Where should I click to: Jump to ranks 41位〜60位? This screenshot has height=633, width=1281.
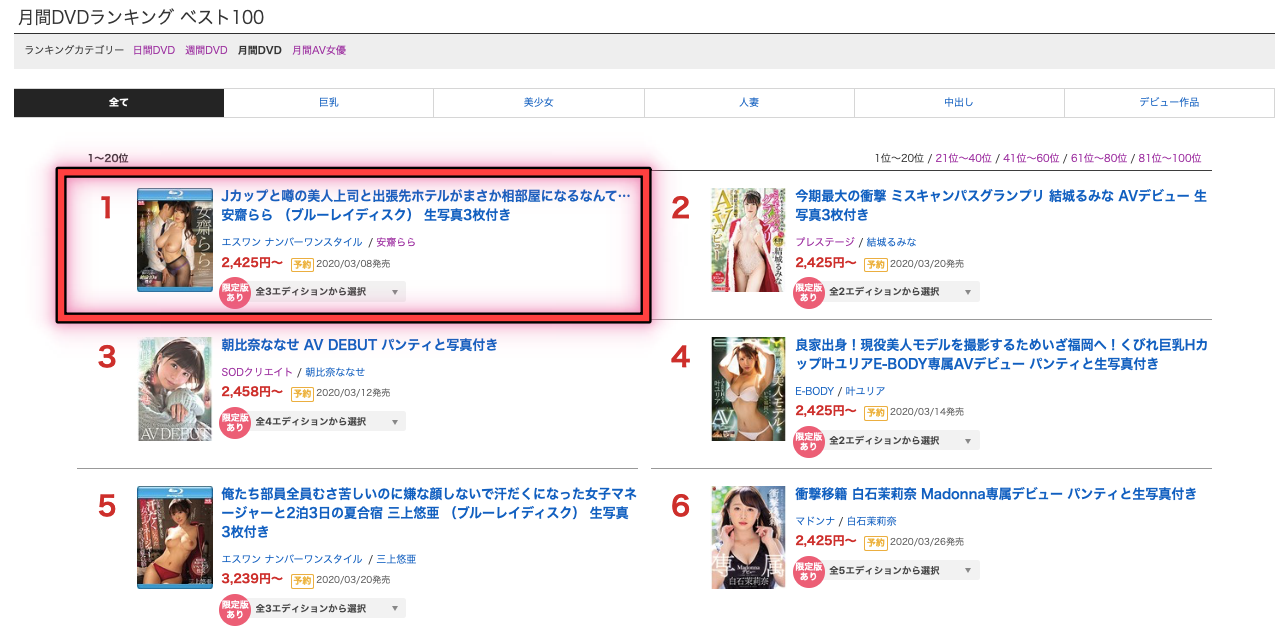click(1031, 158)
